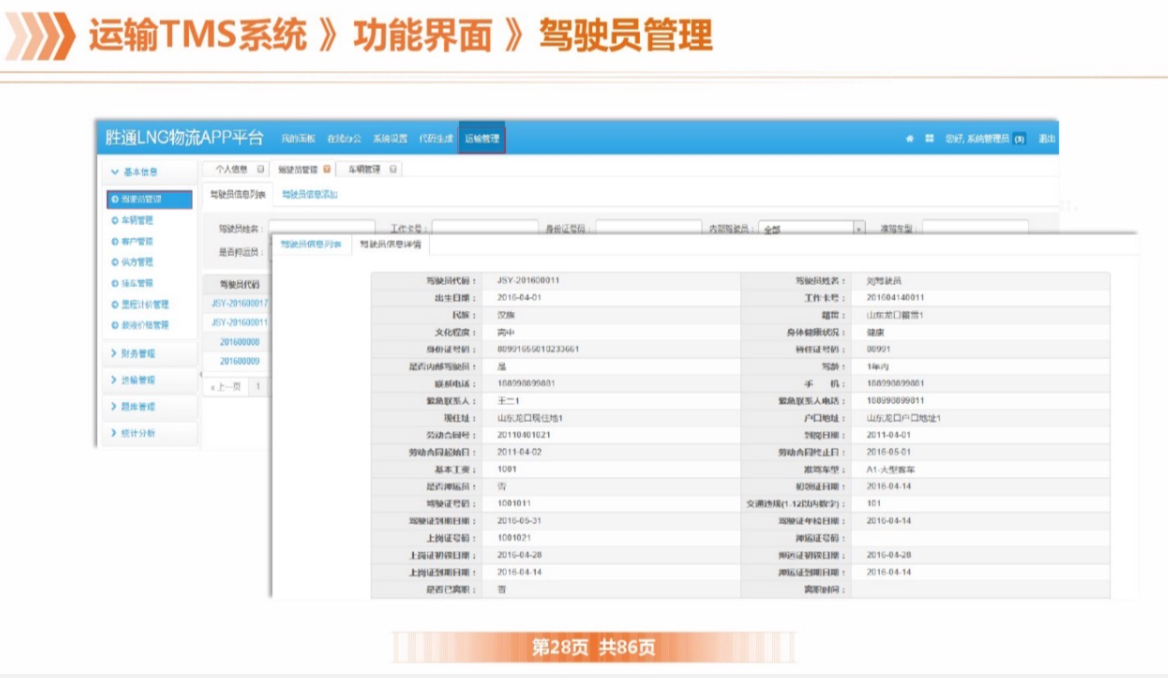Switch to 驾驶员信息列表 tab in detail panel
Screen dimensions: 1168x678
coord(310,244)
